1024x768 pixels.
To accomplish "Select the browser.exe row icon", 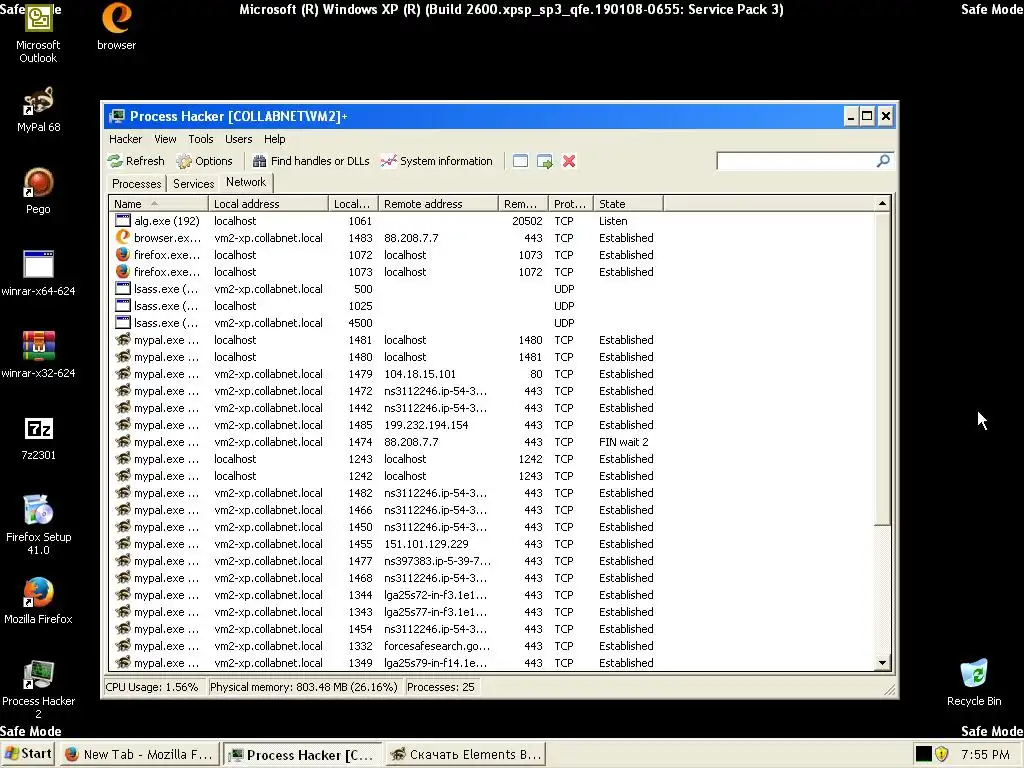I will coord(123,238).
